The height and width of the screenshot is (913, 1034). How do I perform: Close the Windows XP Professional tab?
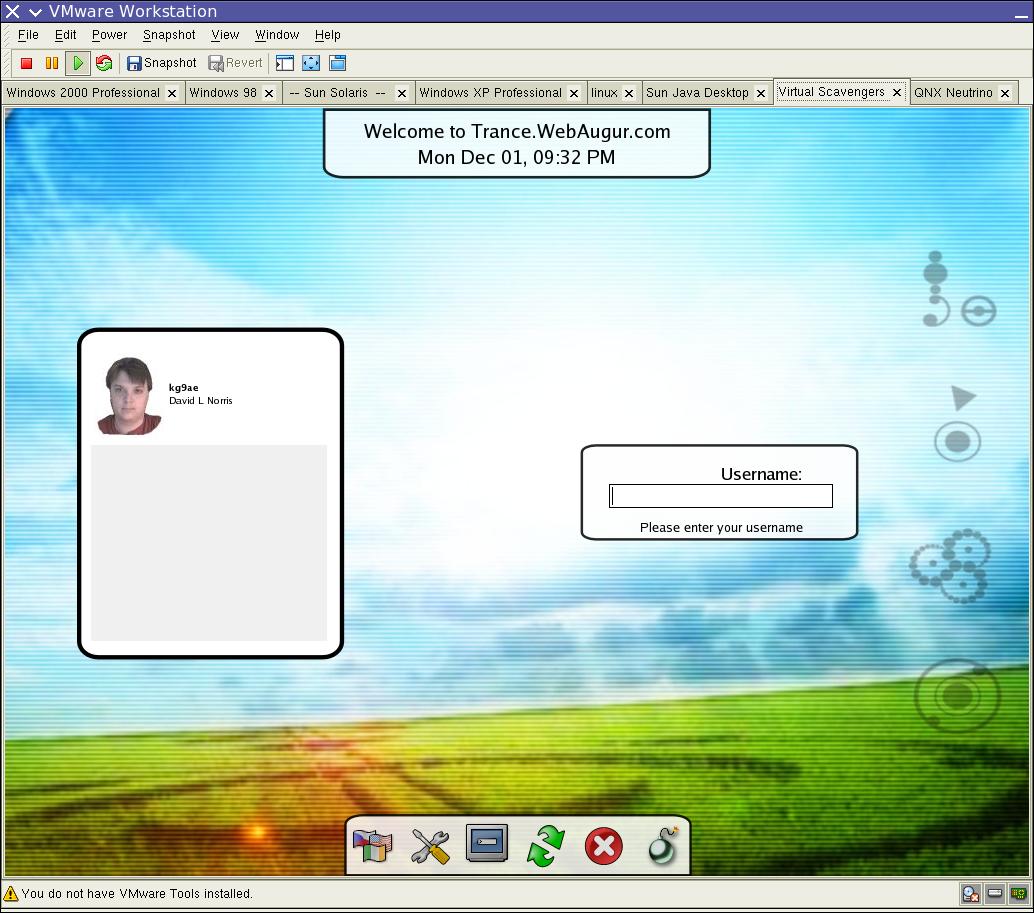point(574,94)
